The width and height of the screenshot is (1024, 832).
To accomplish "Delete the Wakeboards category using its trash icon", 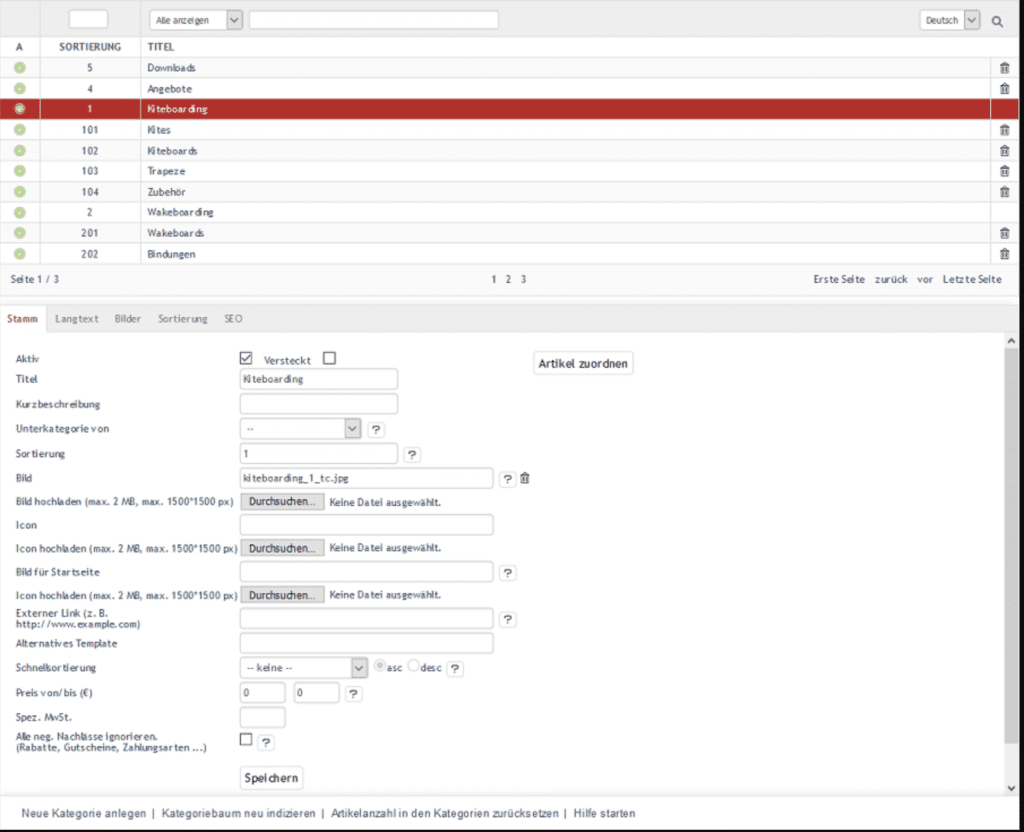I will pyautogui.click(x=1004, y=232).
